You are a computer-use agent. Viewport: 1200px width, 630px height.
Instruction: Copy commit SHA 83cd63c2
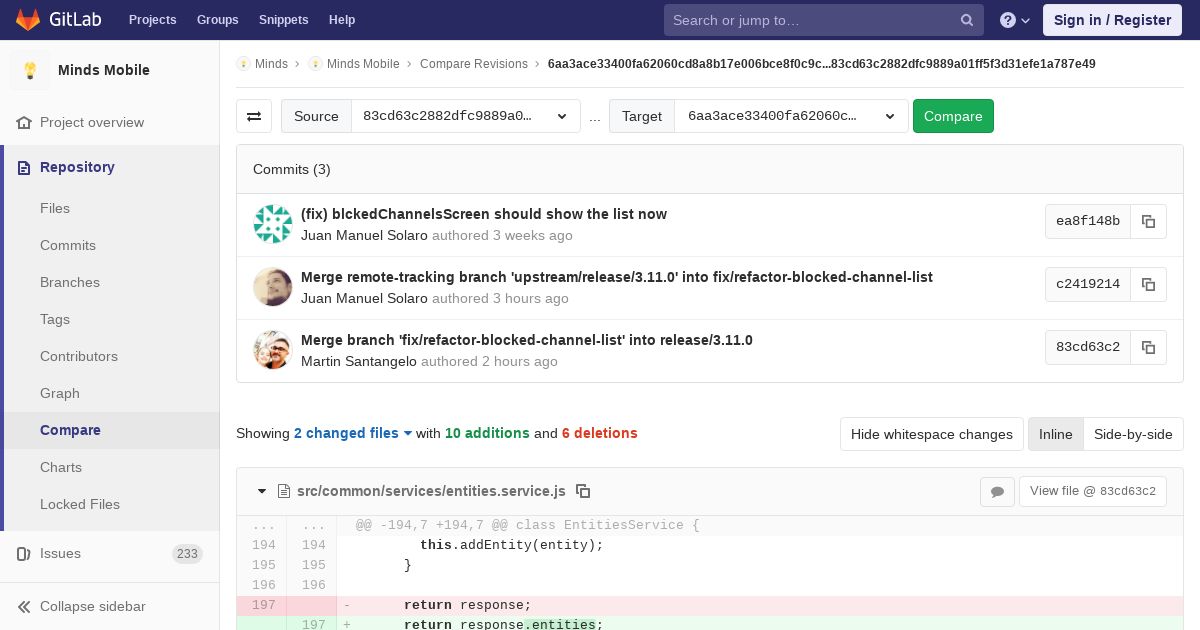(x=1148, y=347)
